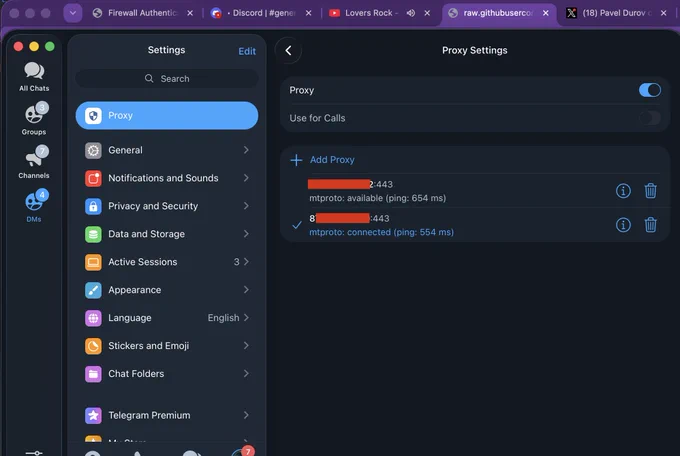Image resolution: width=680 pixels, height=456 pixels.
Task: Toggle the Proxy switch off
Action: [x=650, y=90]
